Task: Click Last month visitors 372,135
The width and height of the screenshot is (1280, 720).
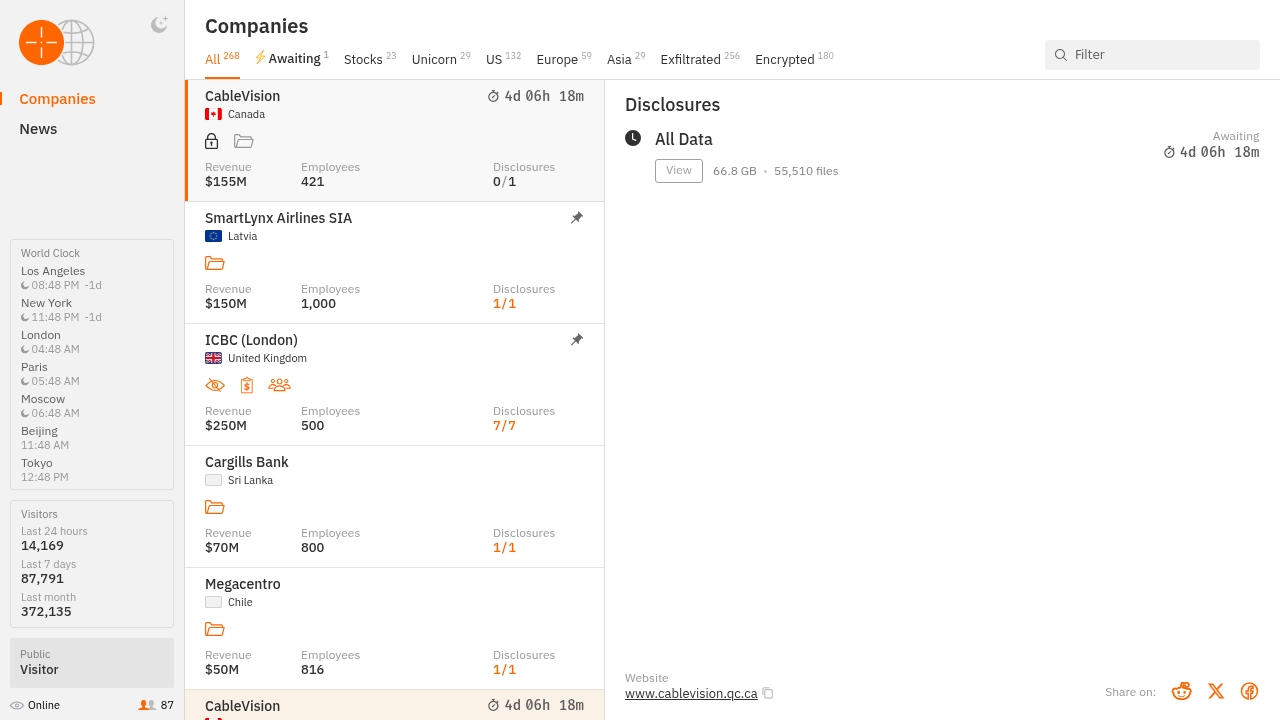Action: (46, 612)
